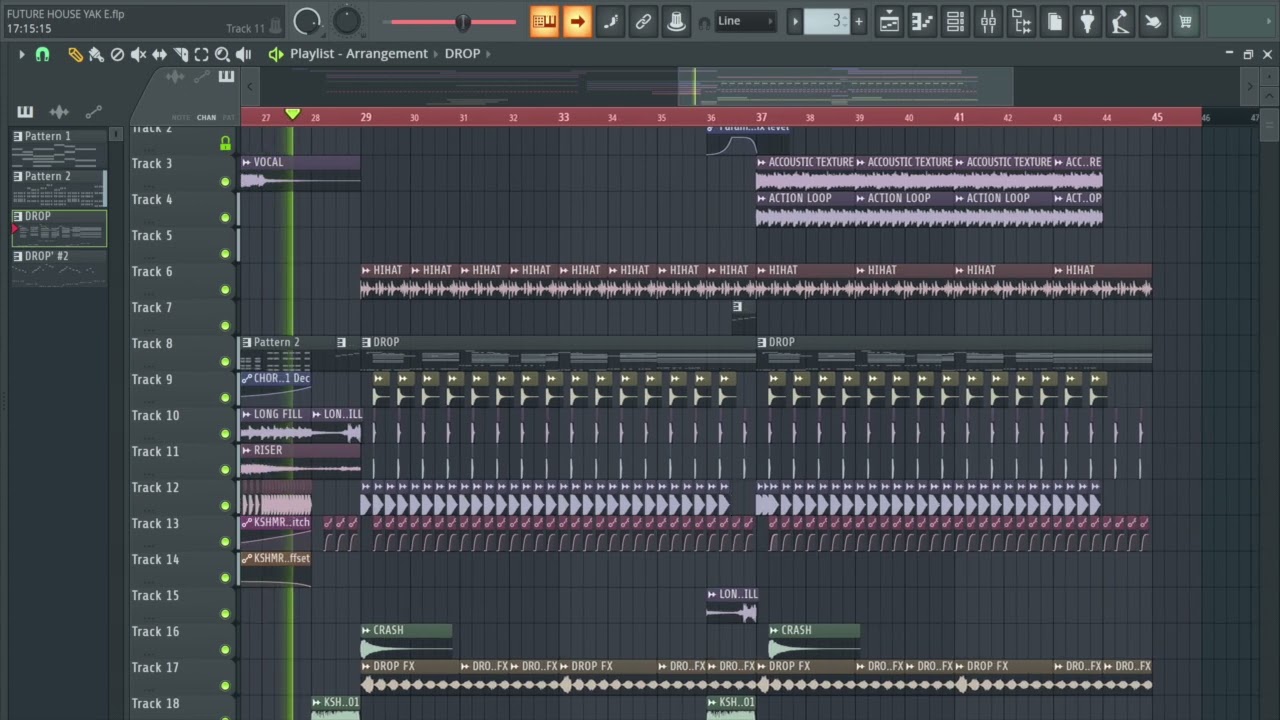This screenshot has width=1280, height=720.
Task: Click the pattern number field showing 3
Action: coord(827,21)
